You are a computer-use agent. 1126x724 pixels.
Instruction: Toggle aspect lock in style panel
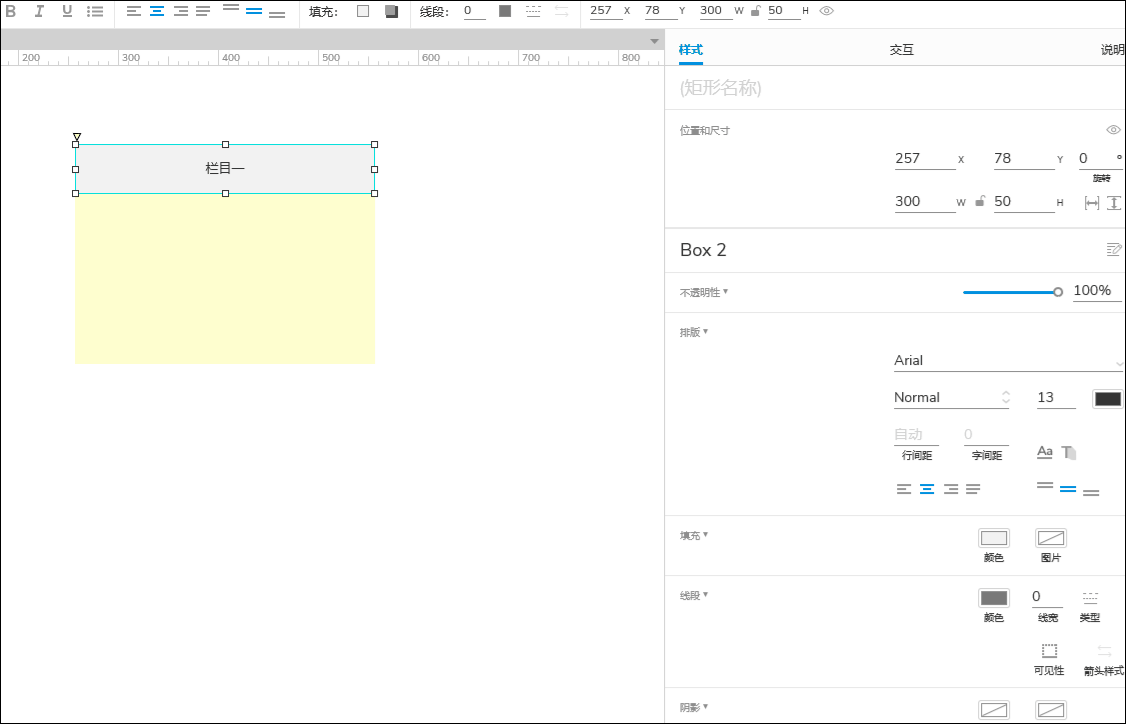coord(980,202)
